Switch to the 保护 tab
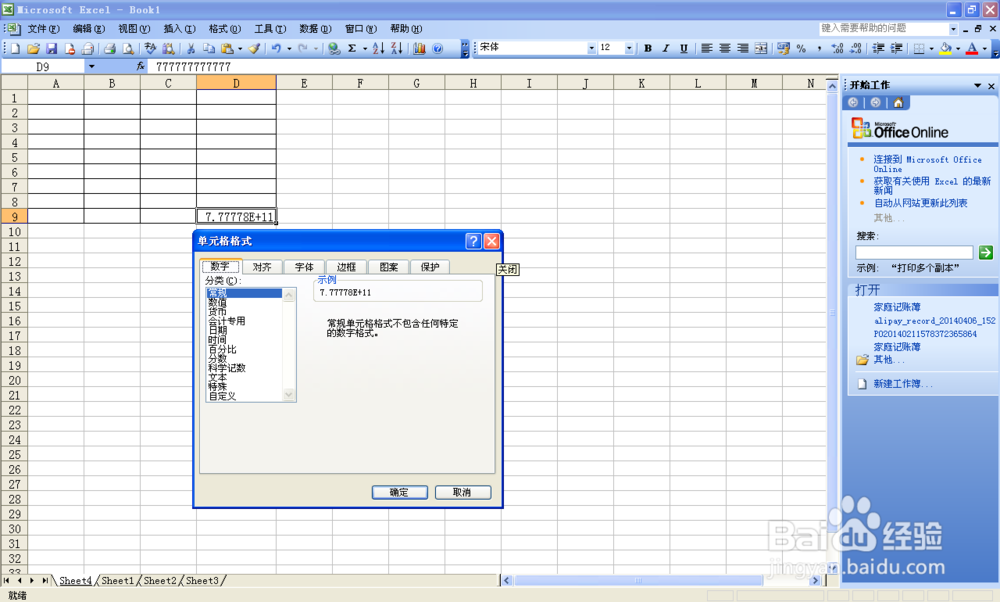 tap(430, 267)
